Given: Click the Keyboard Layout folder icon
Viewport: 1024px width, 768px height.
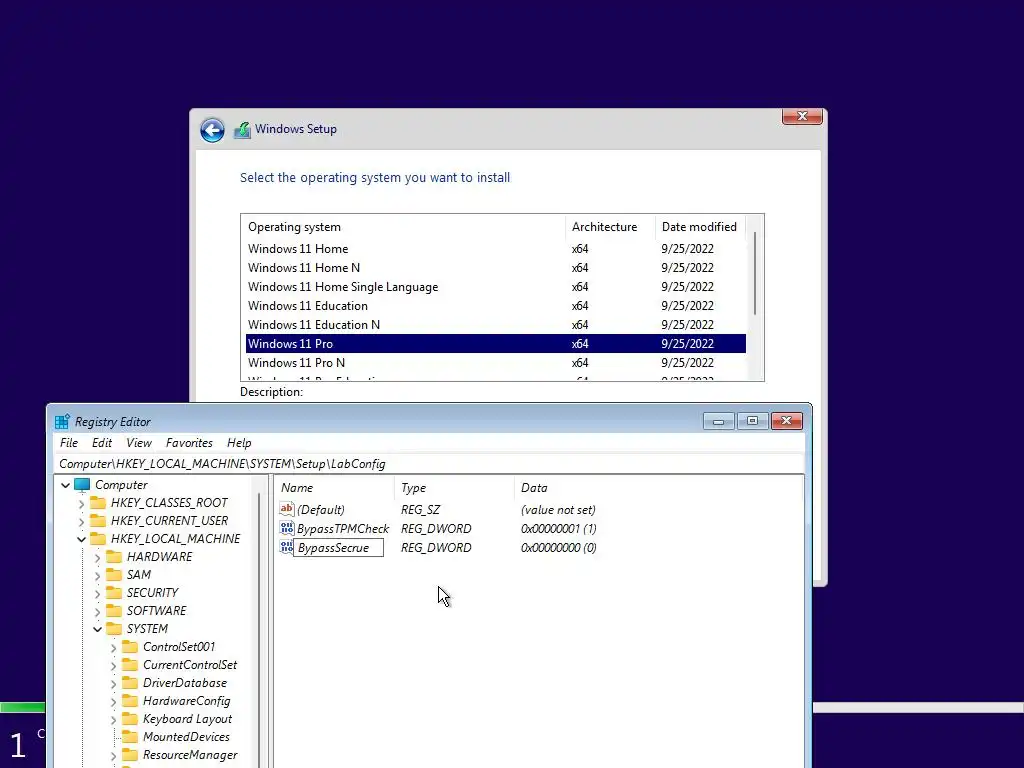Looking at the screenshot, I should click(x=130, y=718).
